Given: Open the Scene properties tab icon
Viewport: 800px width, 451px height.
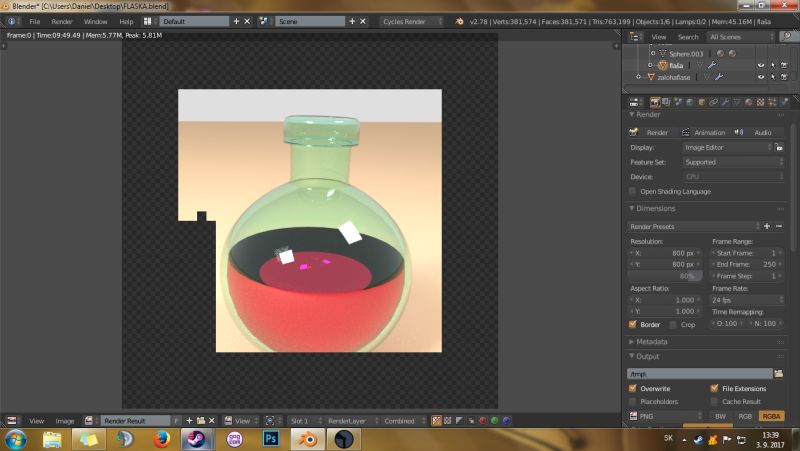Looking at the screenshot, I should point(678,102).
